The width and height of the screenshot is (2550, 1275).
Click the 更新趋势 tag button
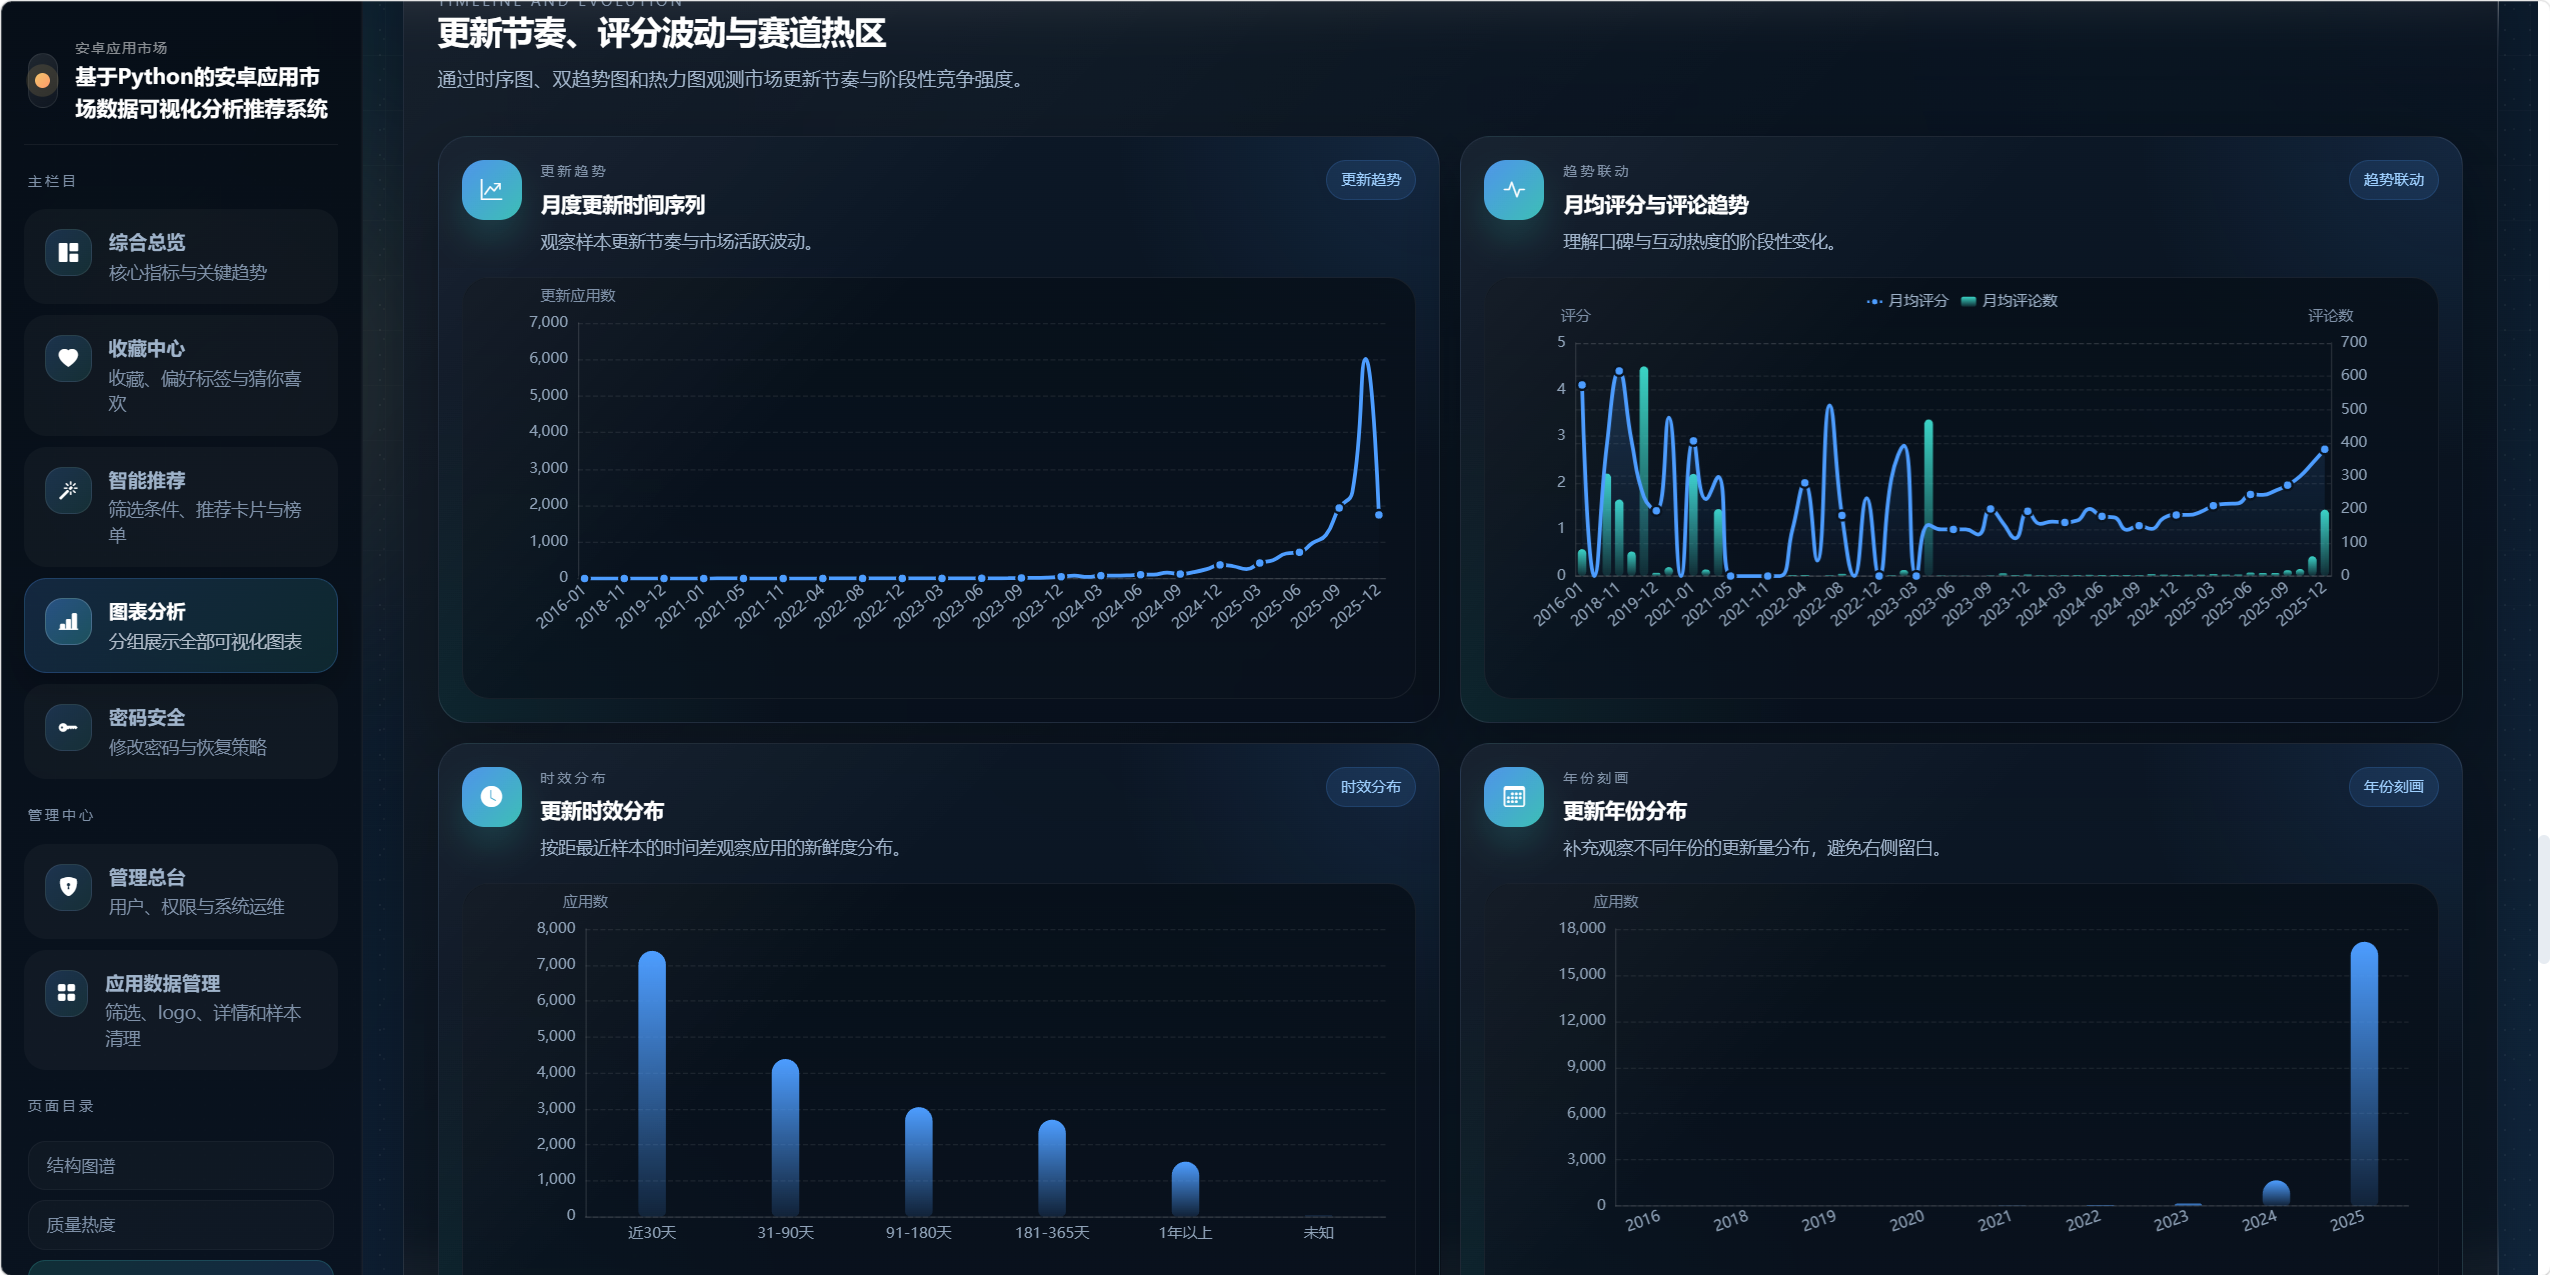point(1370,180)
